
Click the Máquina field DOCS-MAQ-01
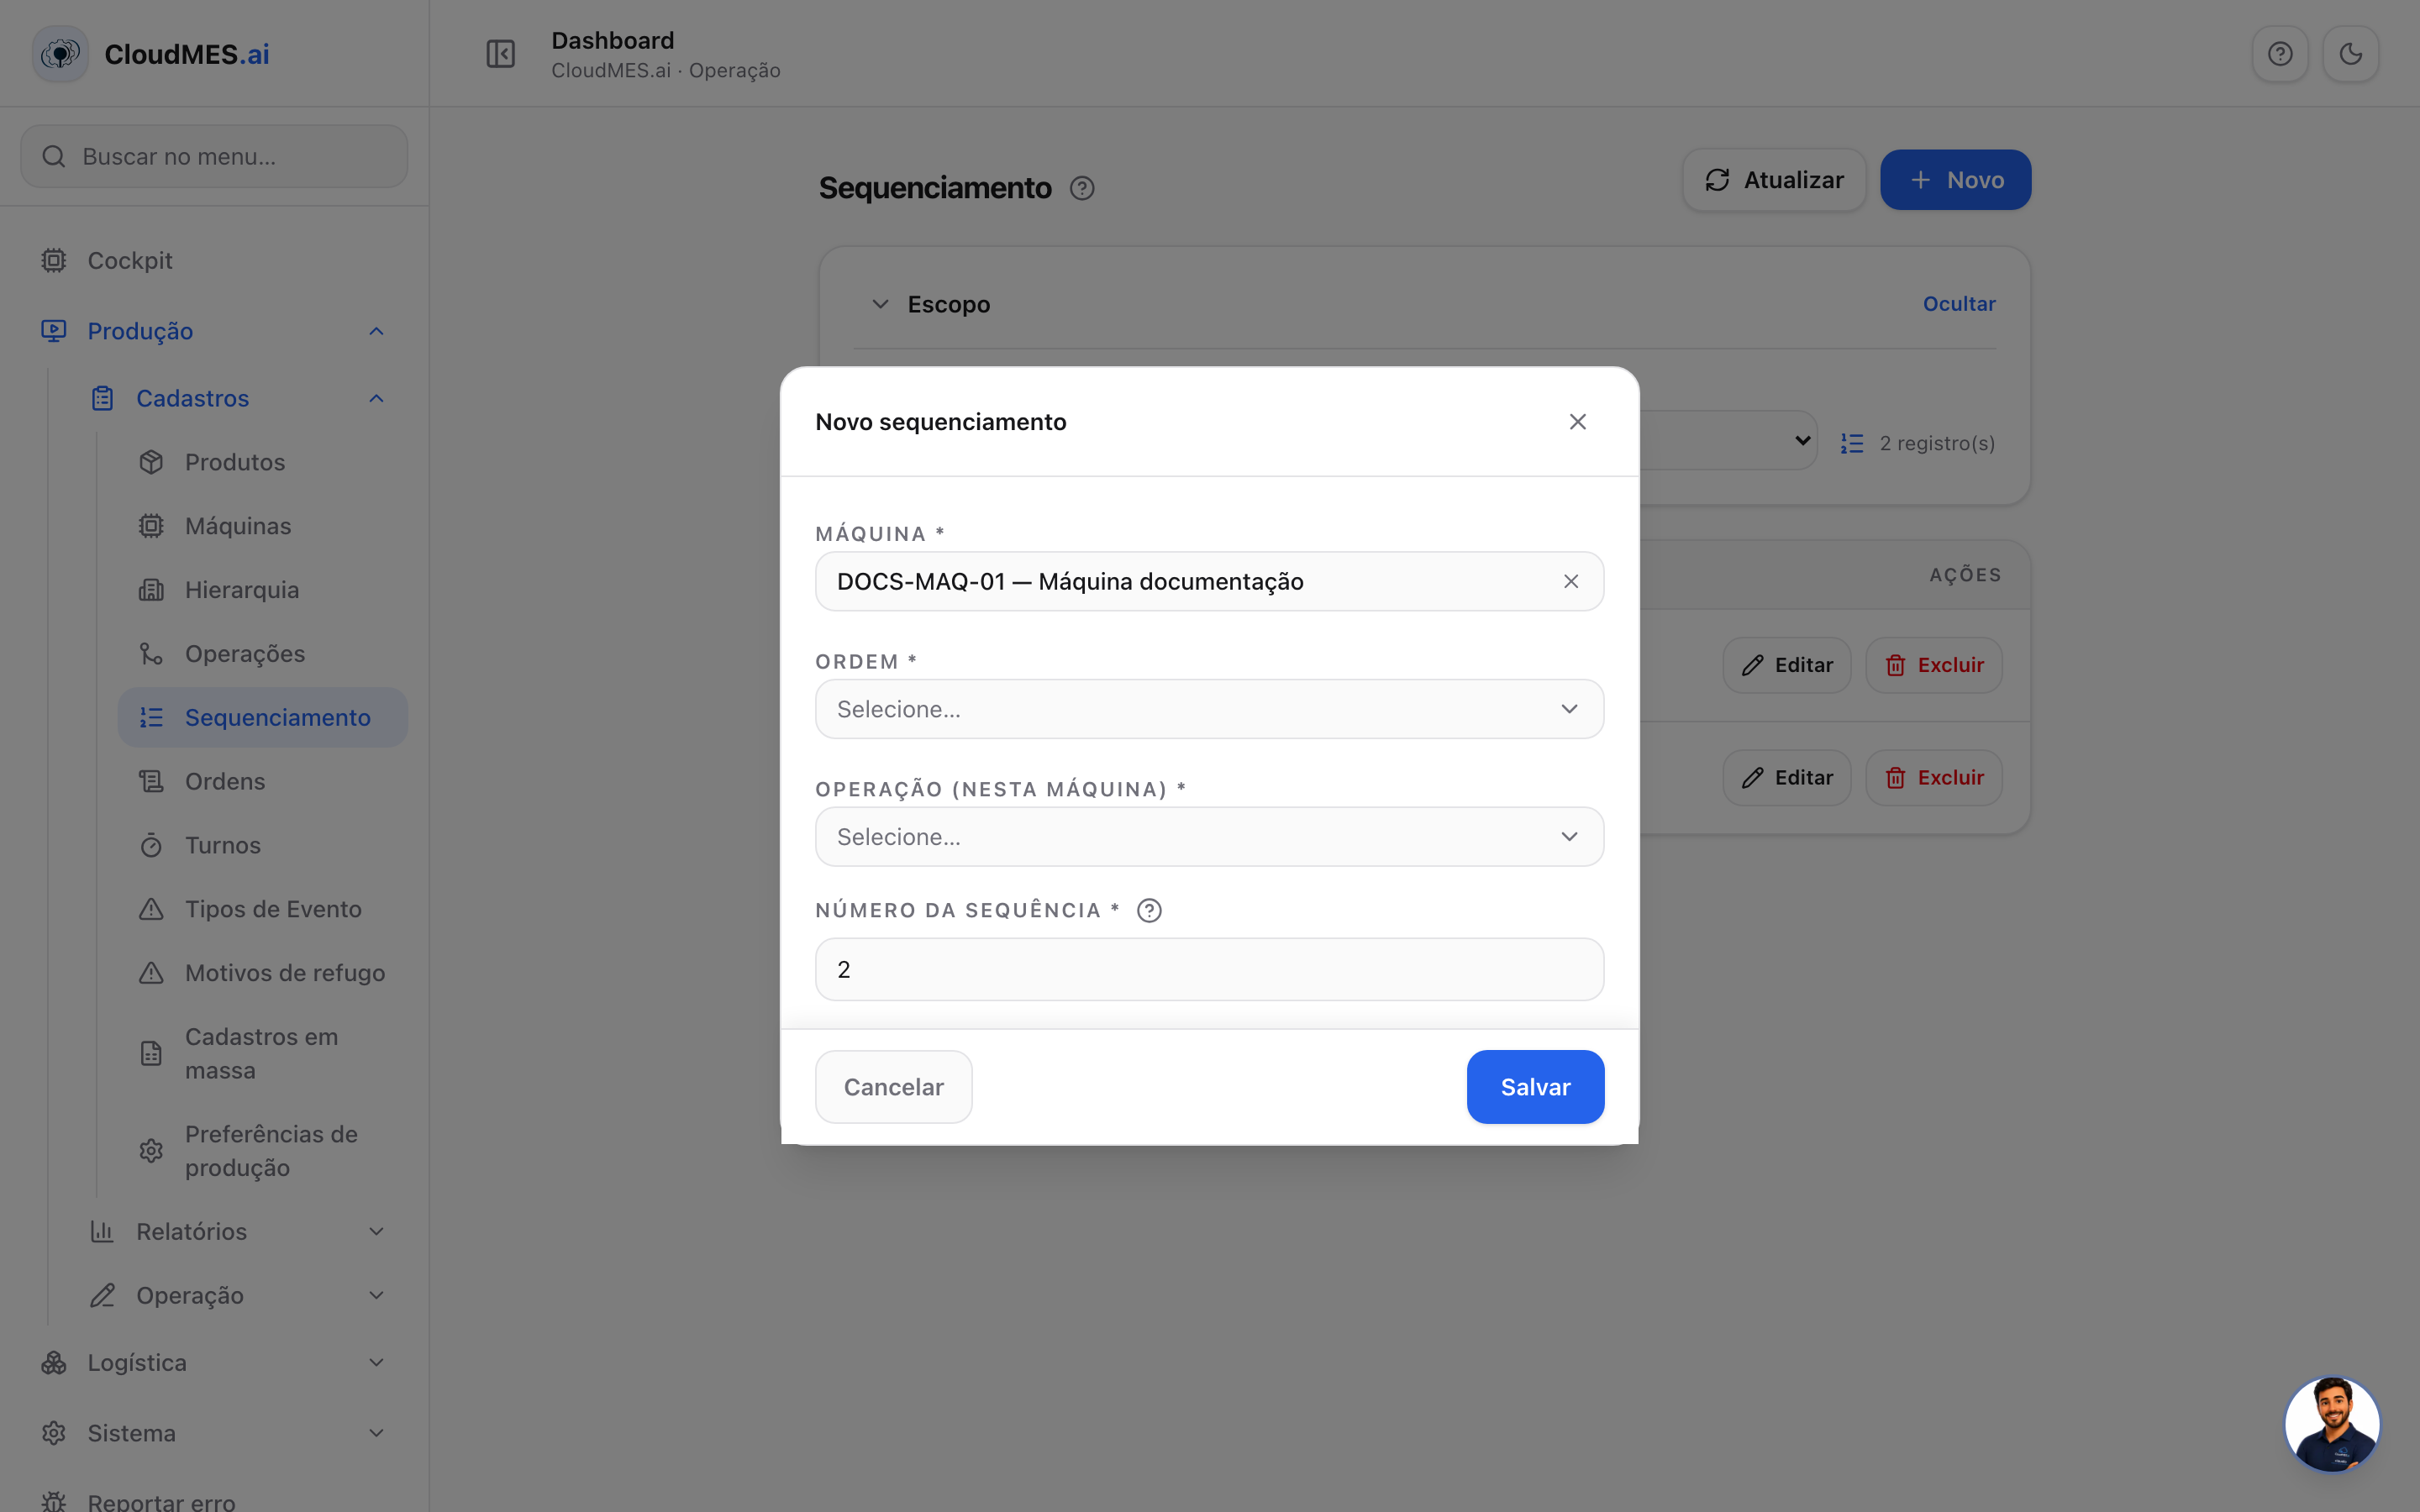coord(1209,581)
